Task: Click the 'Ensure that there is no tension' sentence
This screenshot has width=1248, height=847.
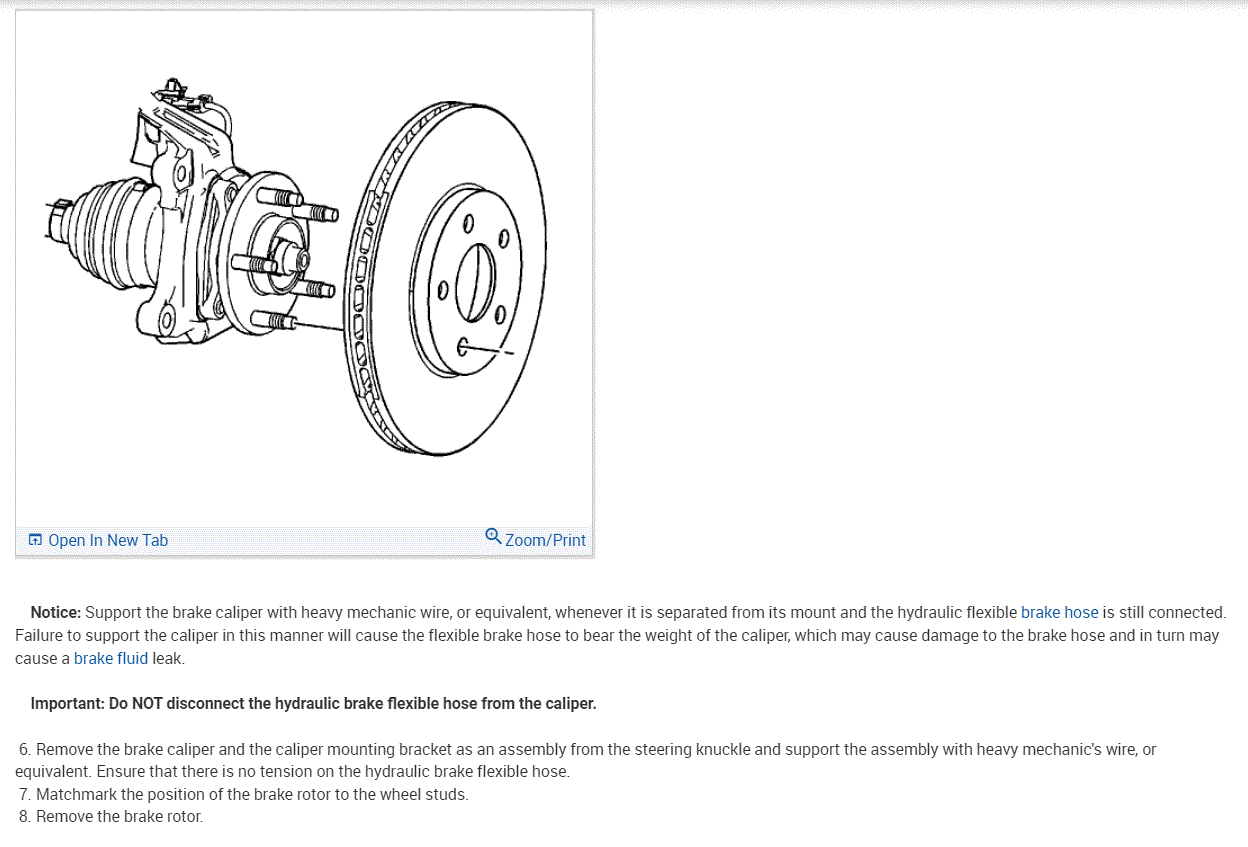Action: (334, 771)
